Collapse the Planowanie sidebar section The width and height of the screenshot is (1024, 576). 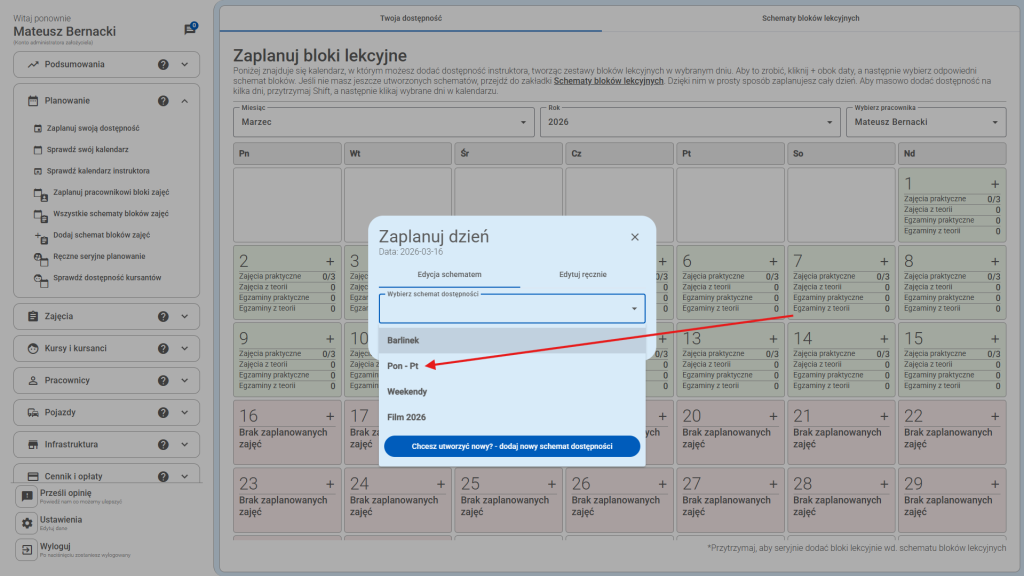click(x=185, y=101)
